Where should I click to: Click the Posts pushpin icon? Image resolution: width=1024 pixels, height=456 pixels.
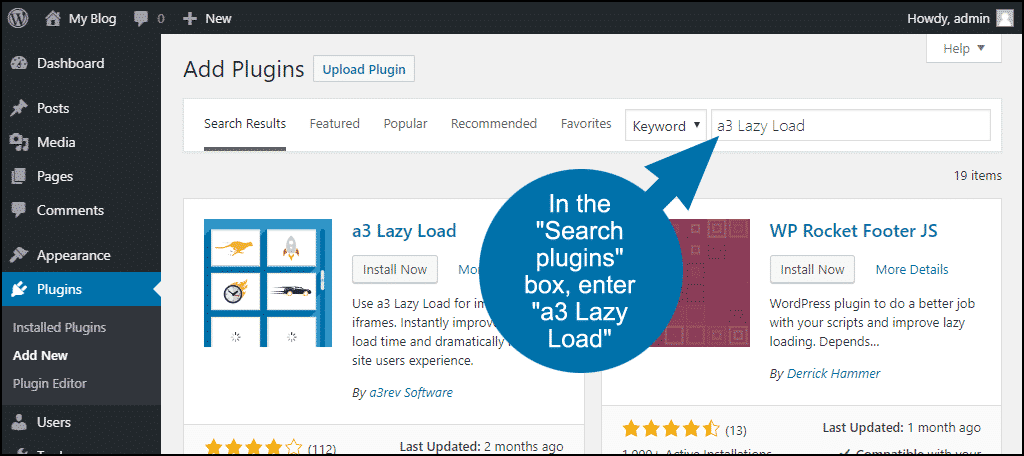point(20,108)
